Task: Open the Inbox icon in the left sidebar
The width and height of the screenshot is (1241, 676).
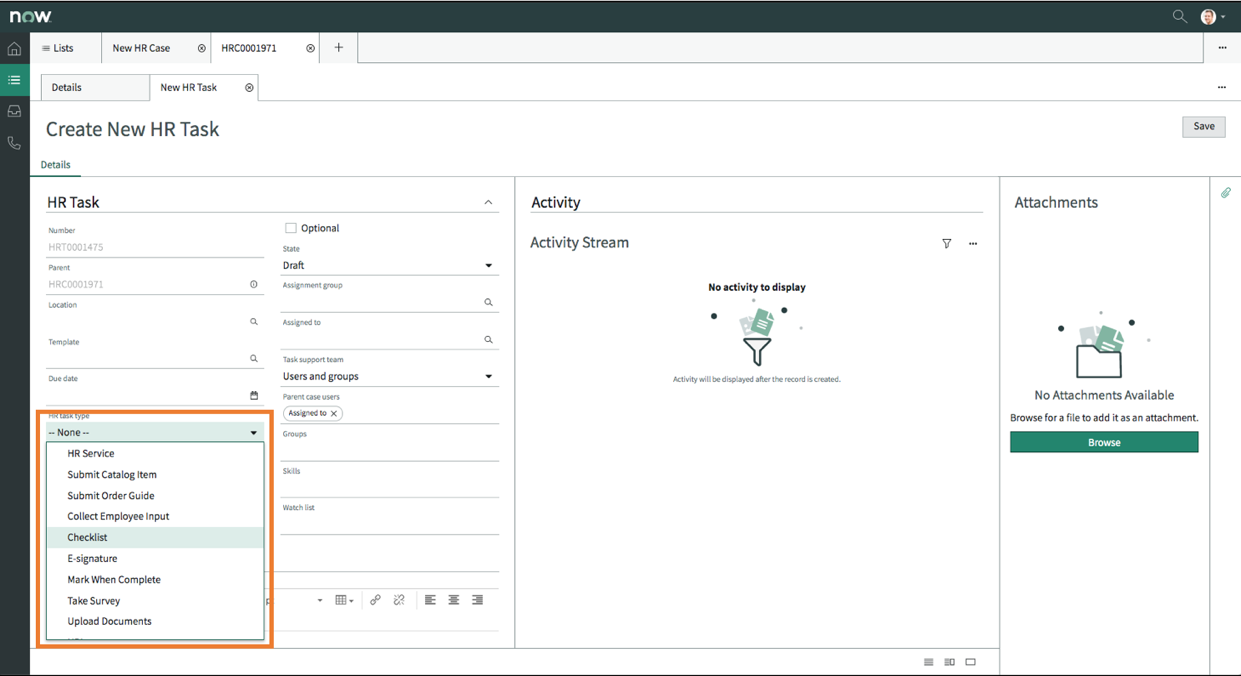Action: [14, 111]
